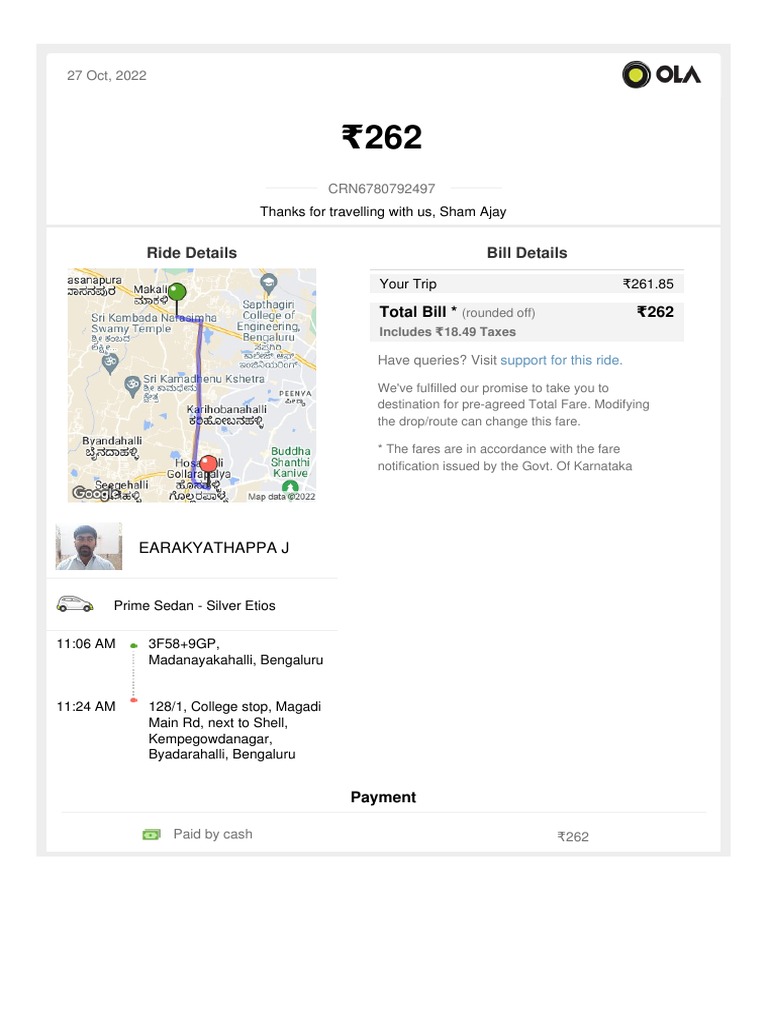Click the red drop dot in timeline
This screenshot has height=1024, width=768.
[x=134, y=701]
